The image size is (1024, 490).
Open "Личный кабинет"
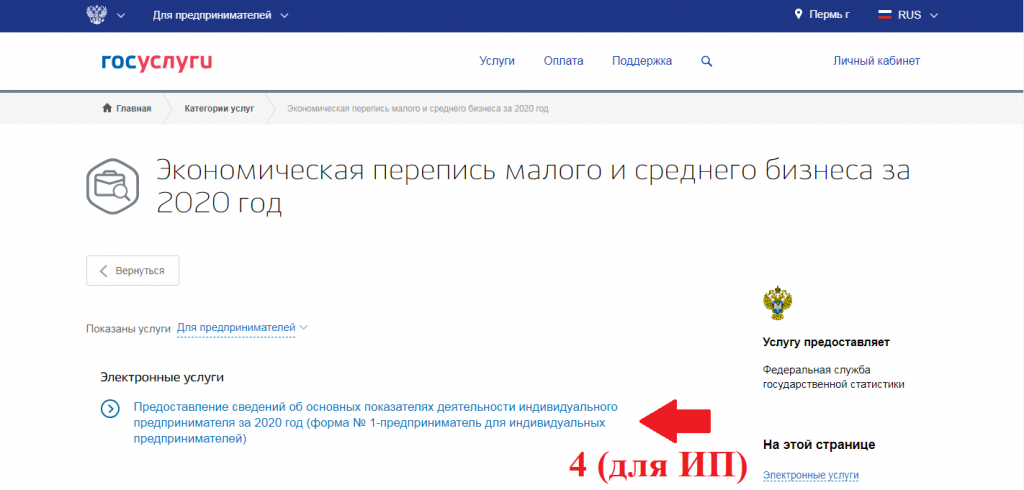point(876,61)
